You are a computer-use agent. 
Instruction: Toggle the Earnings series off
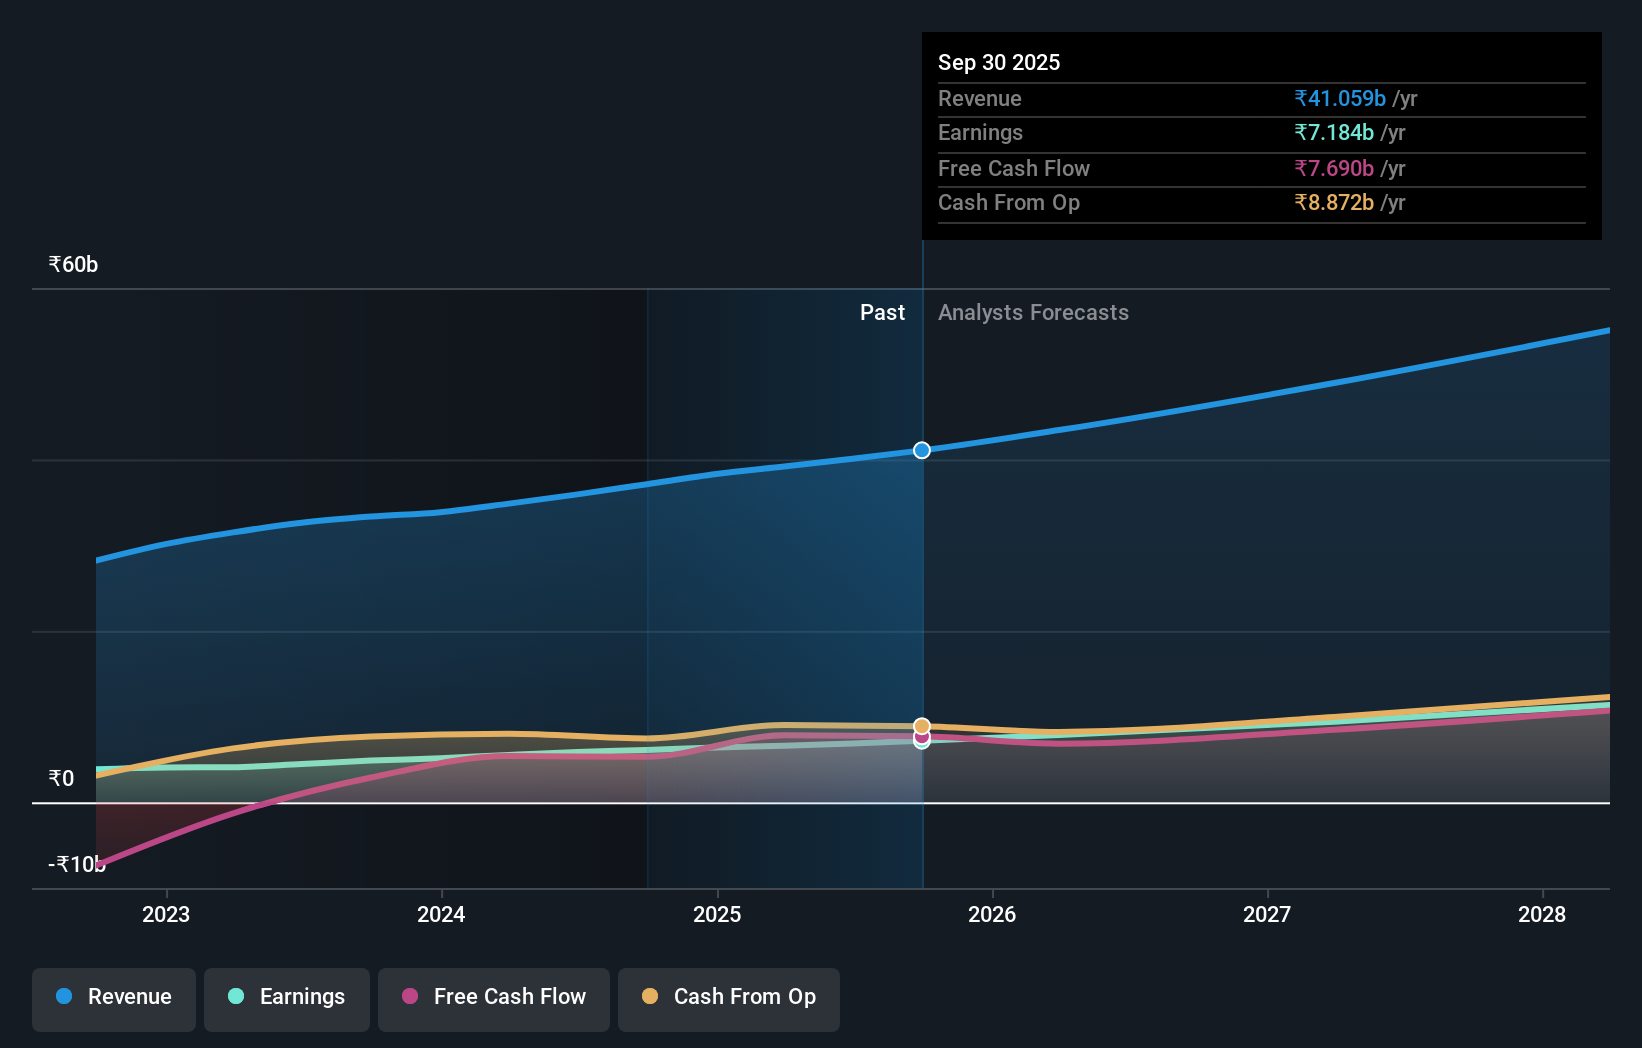pyautogui.click(x=286, y=997)
